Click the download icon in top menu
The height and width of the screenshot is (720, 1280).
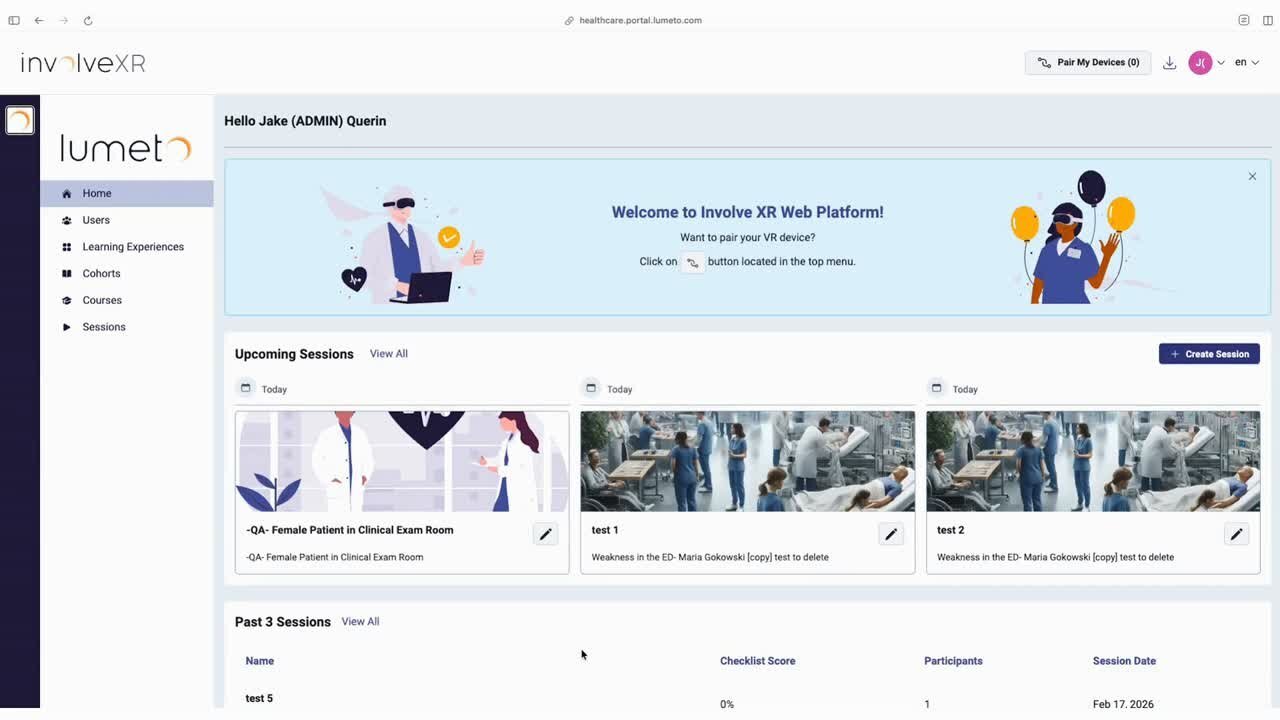[1169, 63]
